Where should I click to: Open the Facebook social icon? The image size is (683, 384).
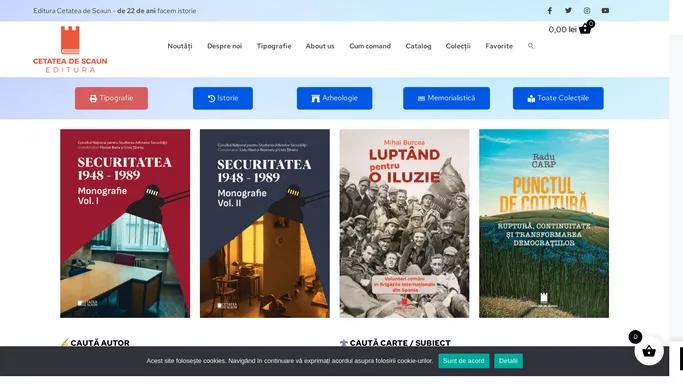tap(550, 10)
